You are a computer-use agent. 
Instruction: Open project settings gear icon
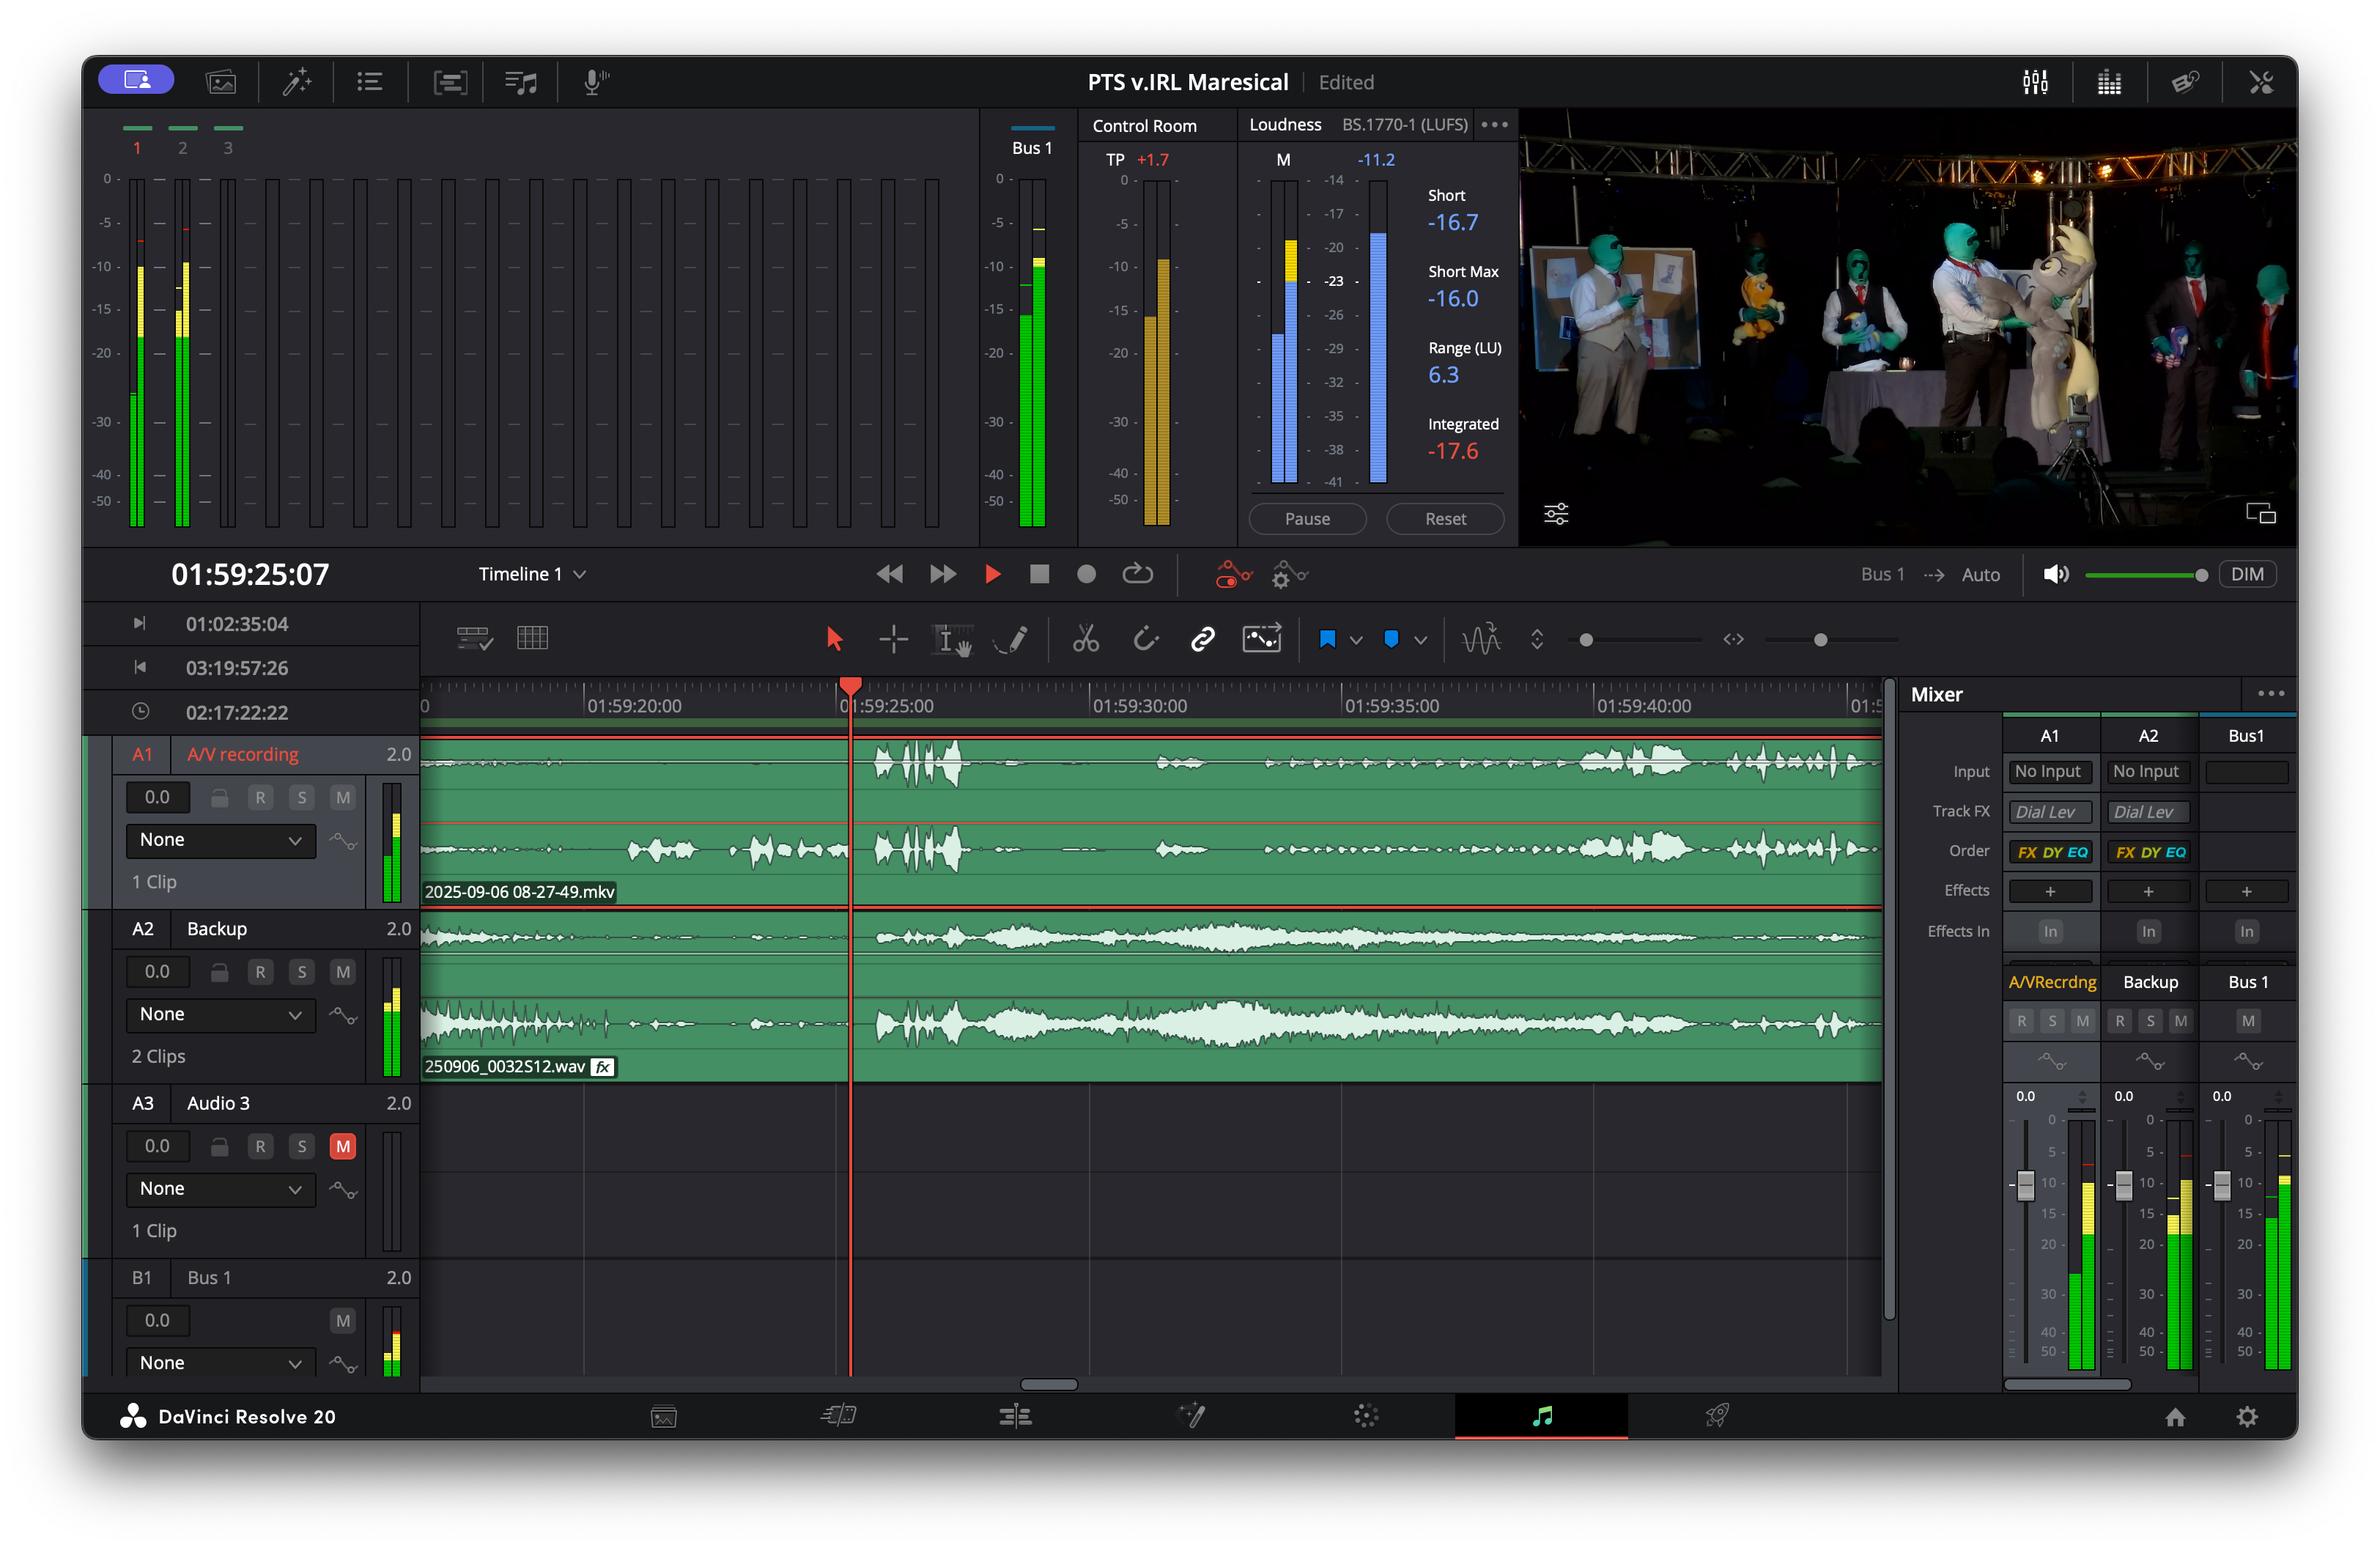pos(2247,1416)
